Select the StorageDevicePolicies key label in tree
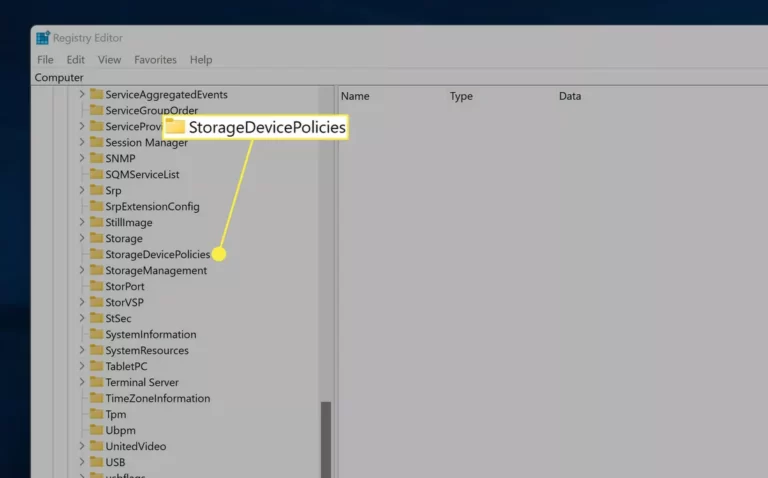 pyautogui.click(x=158, y=254)
